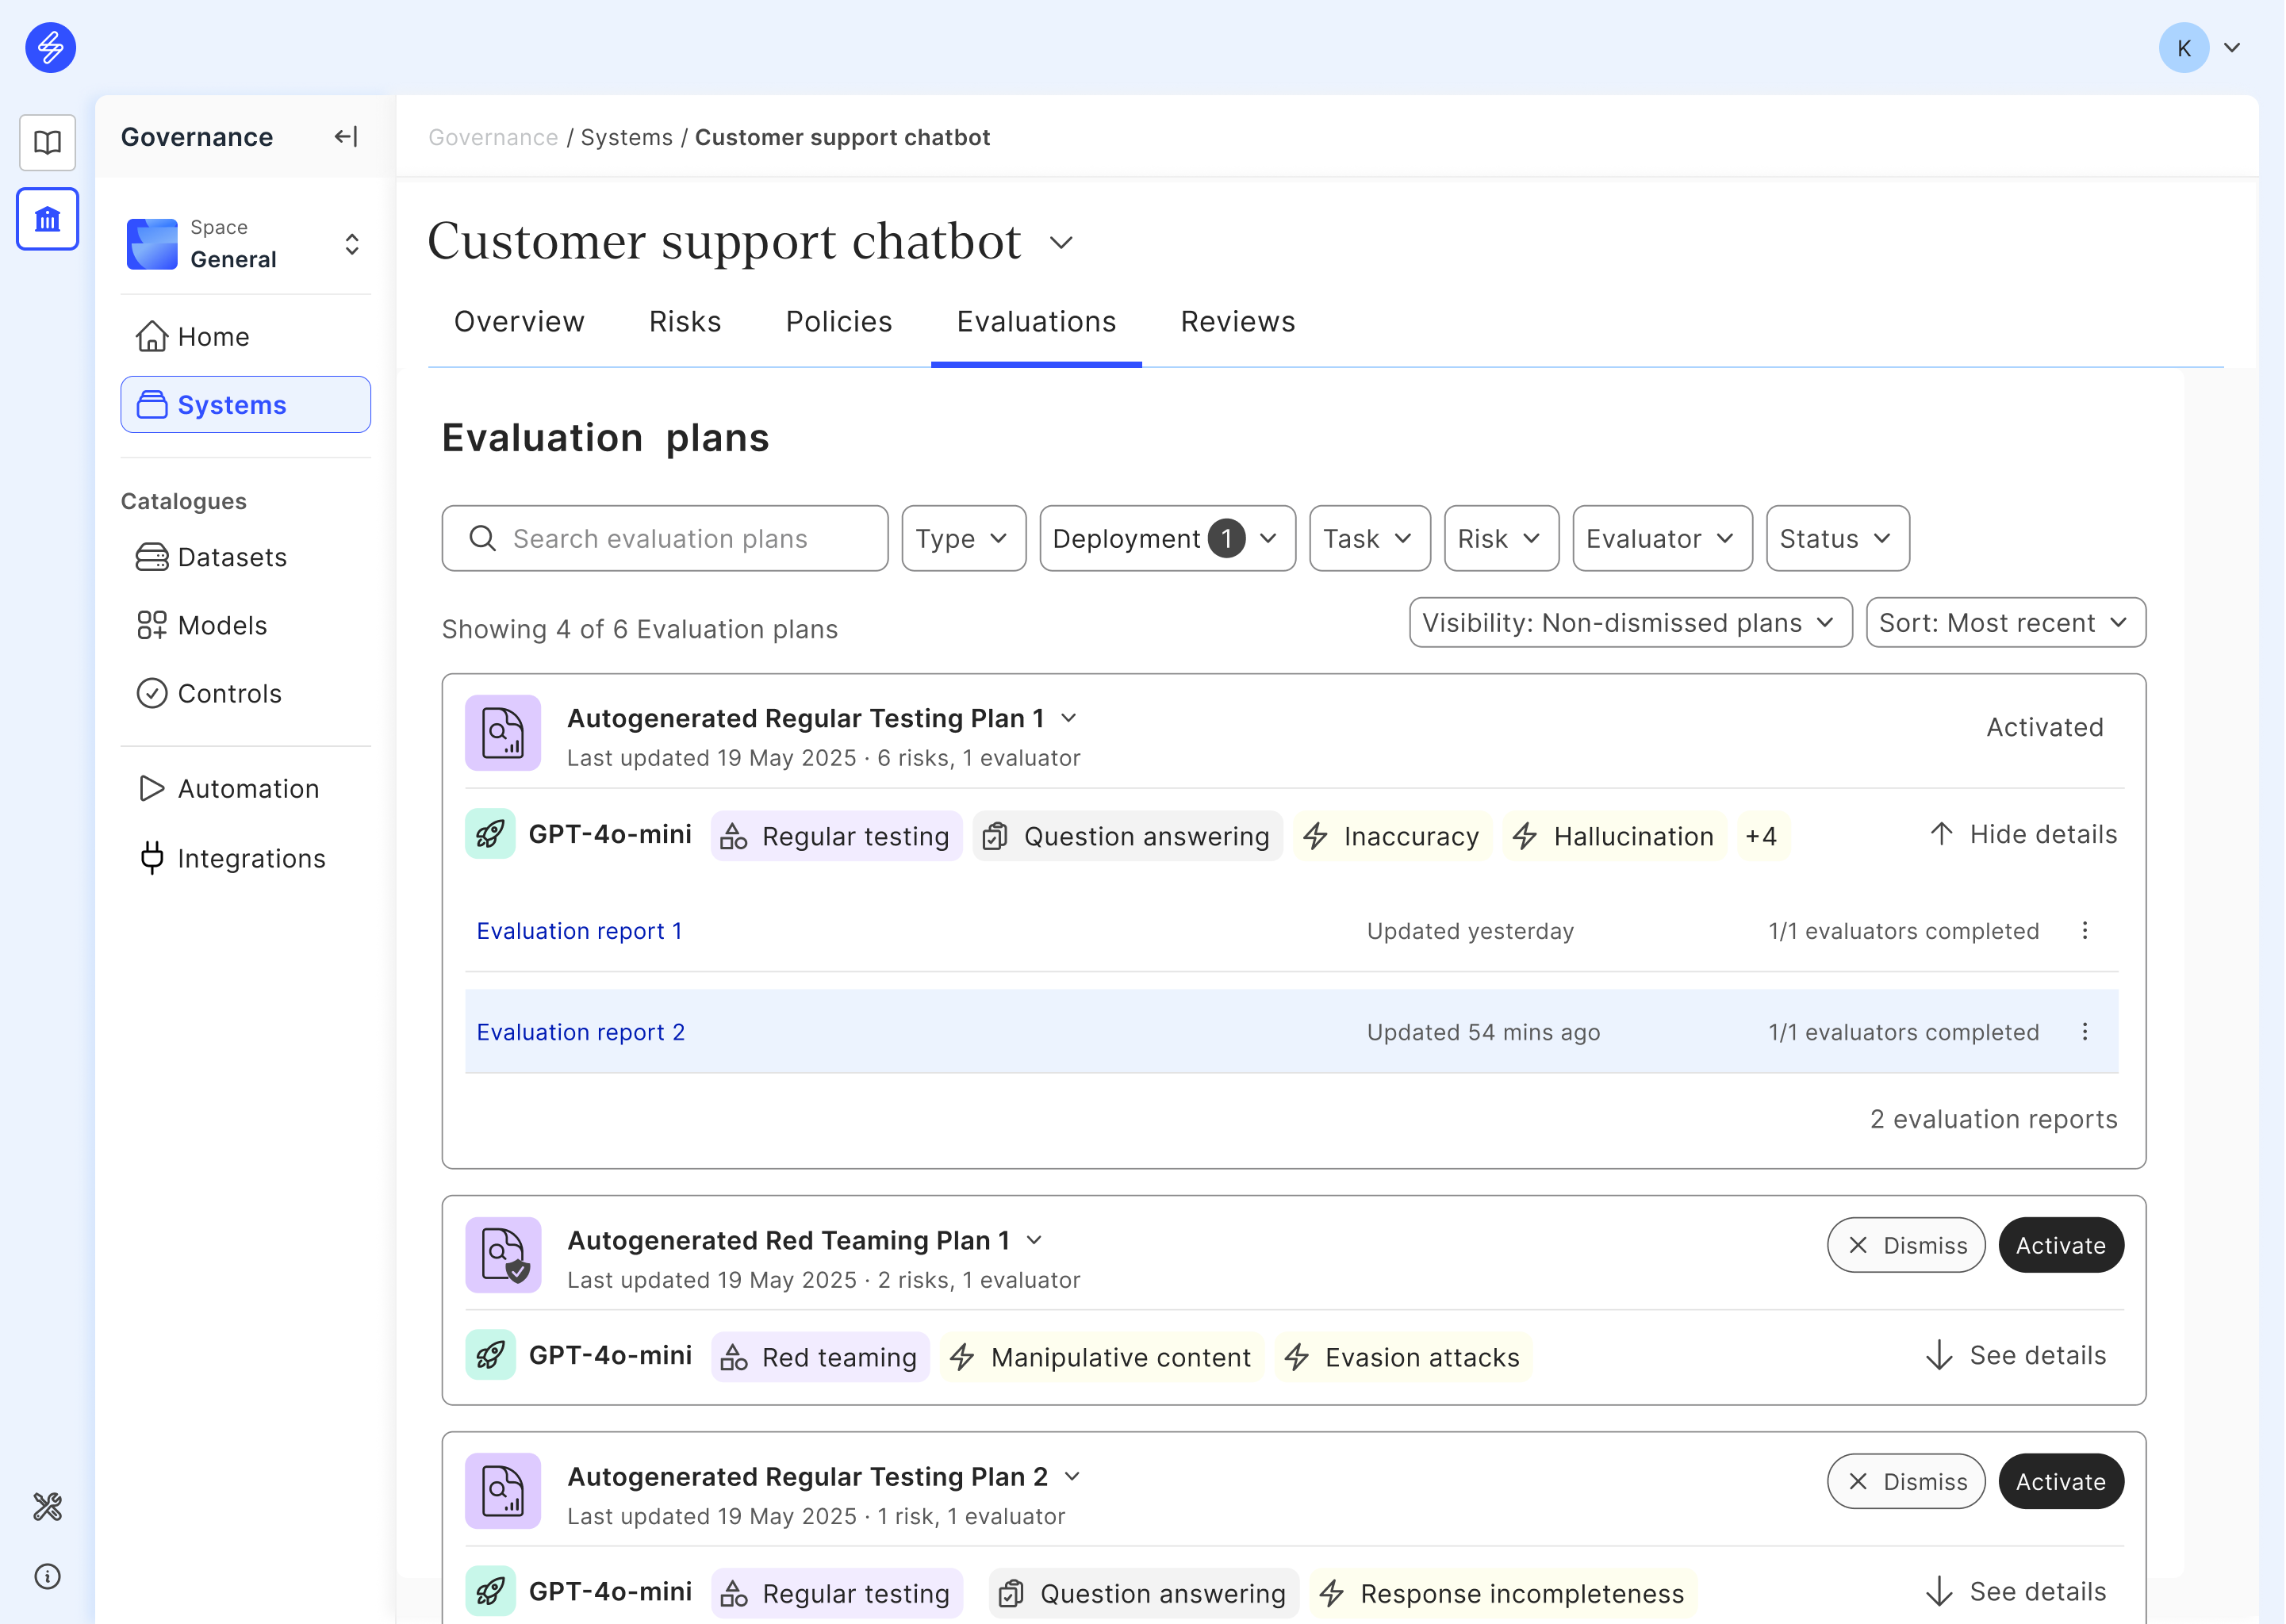The height and width of the screenshot is (1624, 2286).
Task: Collapse the Governance sidebar panel
Action: click(x=346, y=137)
